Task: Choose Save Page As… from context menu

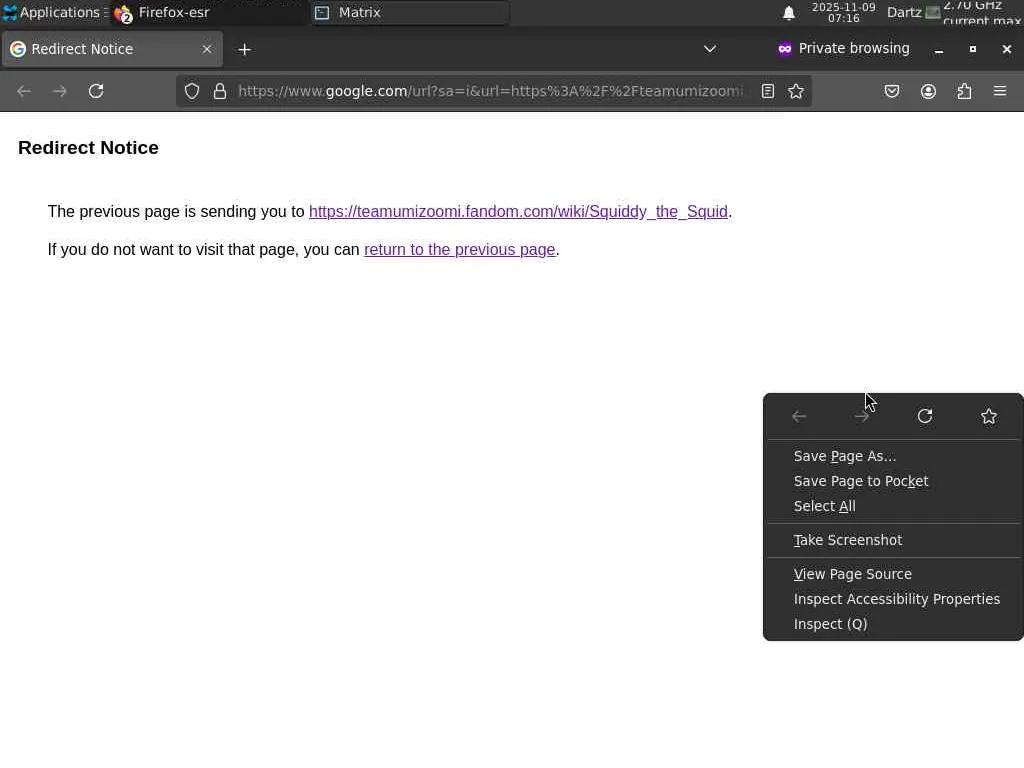Action: [893, 456]
